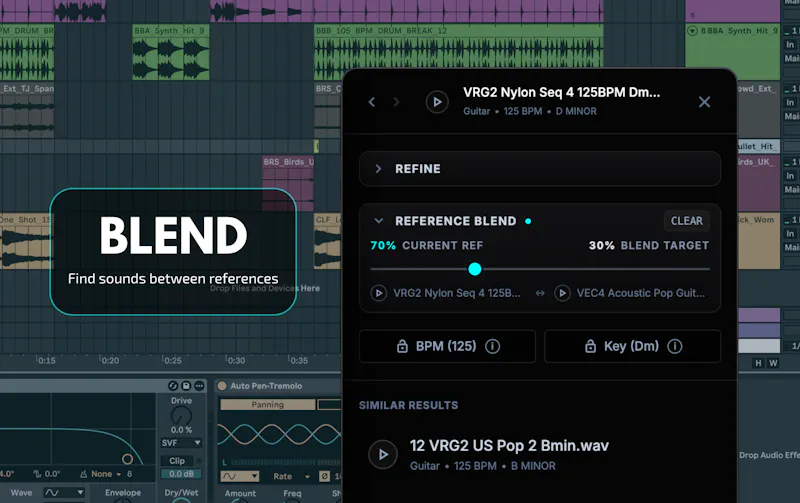Image resolution: width=800 pixels, height=503 pixels.
Task: Click the 70% CURRENT REF label
Action: pos(427,245)
